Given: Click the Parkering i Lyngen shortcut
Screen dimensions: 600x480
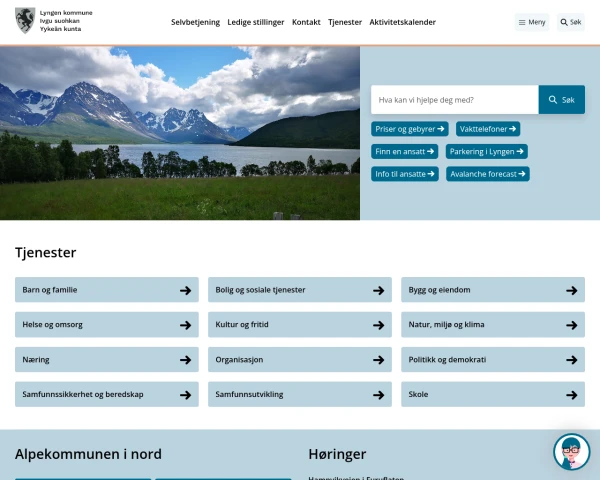Looking at the screenshot, I should click(487, 152).
